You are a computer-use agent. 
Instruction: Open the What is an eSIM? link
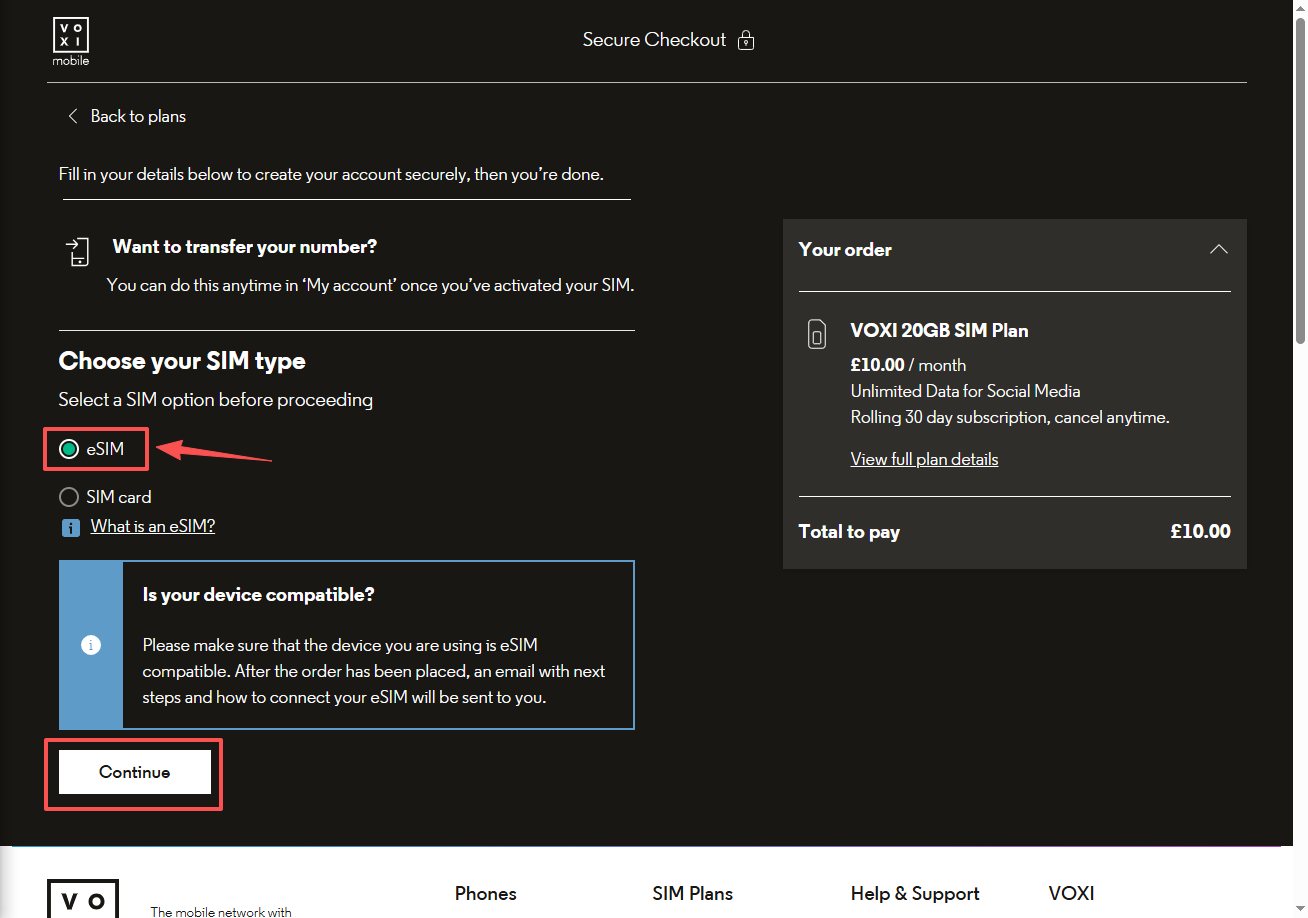point(153,526)
